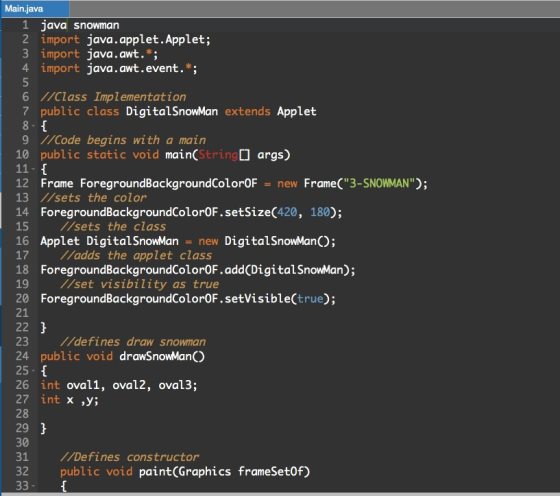Click line number 5 in the gutter
Screen dimensions: 560x496
pos(25,82)
